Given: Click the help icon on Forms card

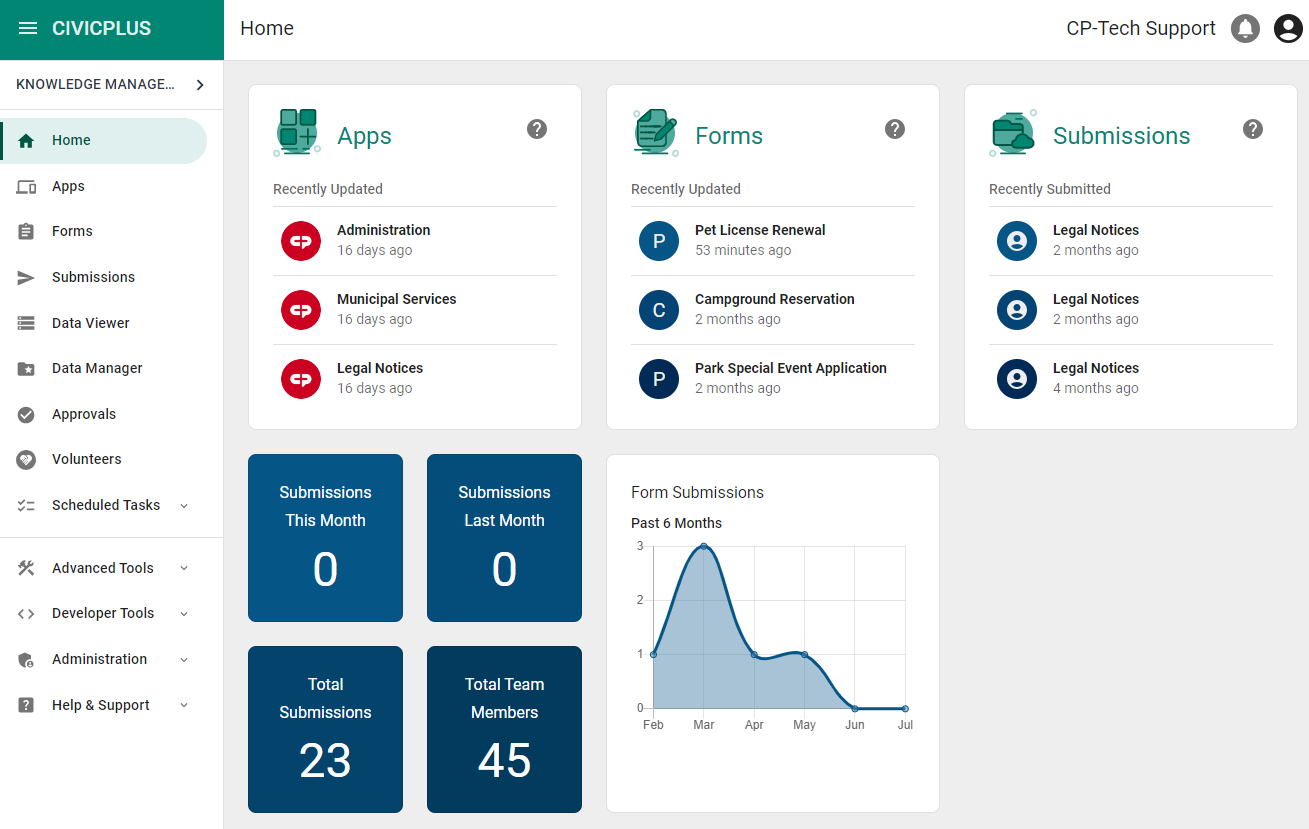Looking at the screenshot, I should click(895, 129).
